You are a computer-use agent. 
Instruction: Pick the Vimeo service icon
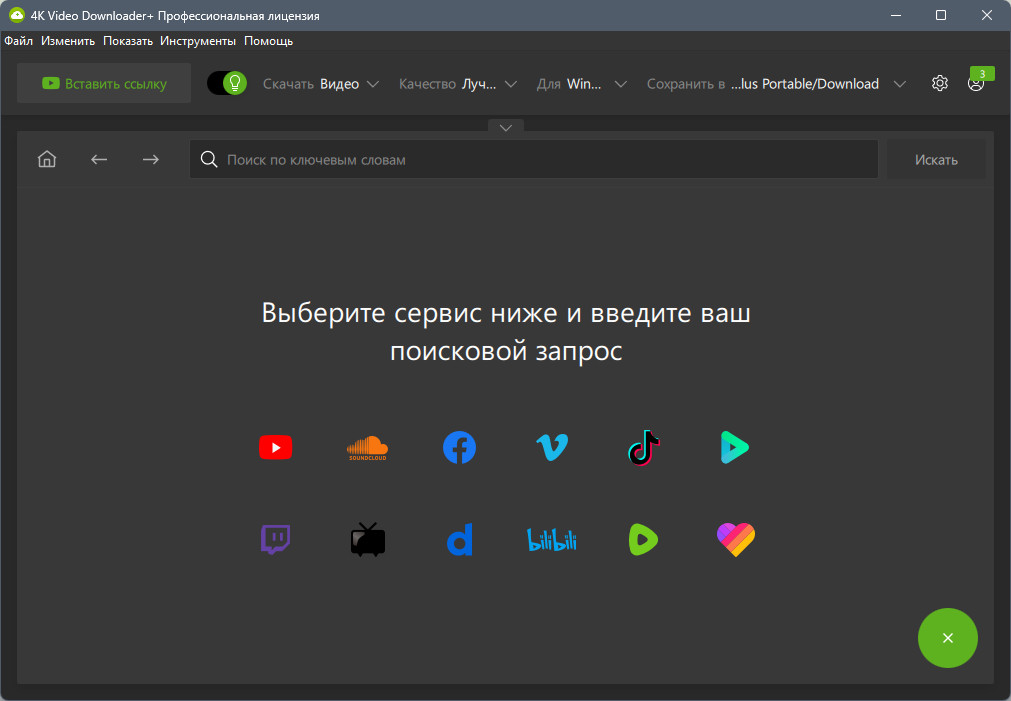pos(552,447)
